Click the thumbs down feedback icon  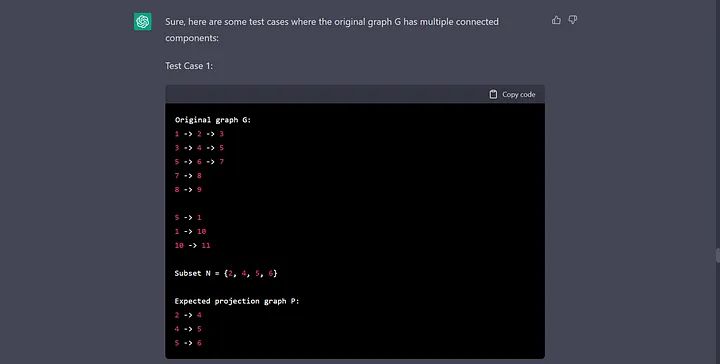573,20
